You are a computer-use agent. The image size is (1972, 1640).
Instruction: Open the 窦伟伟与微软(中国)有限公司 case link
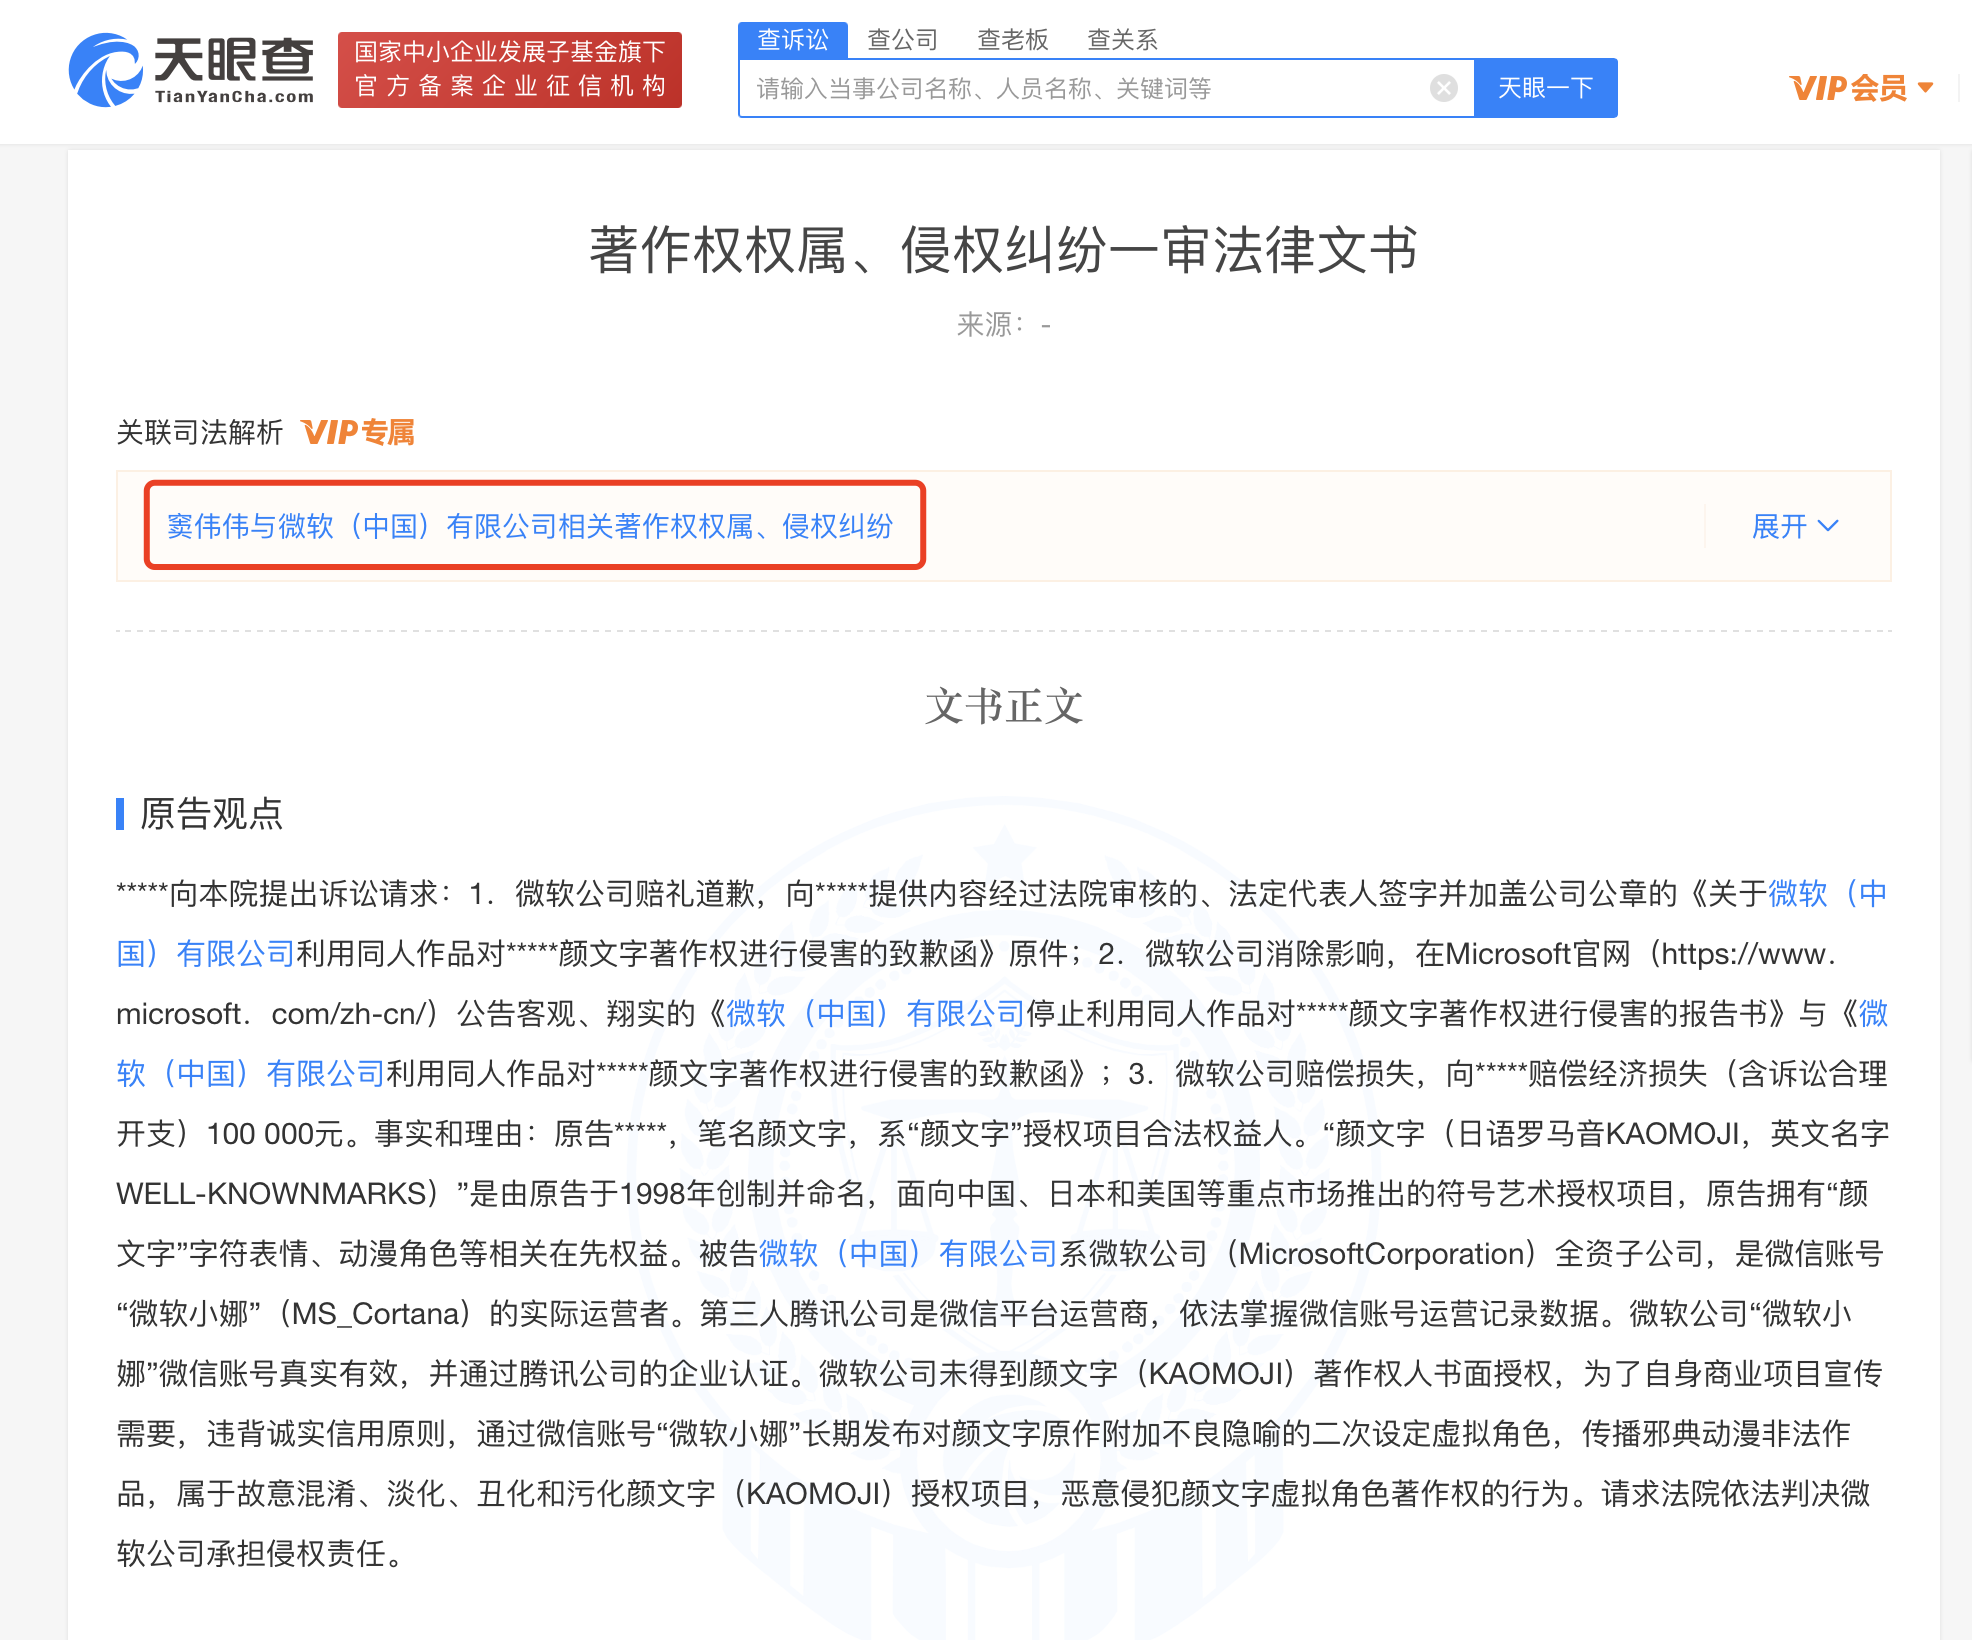(x=529, y=526)
